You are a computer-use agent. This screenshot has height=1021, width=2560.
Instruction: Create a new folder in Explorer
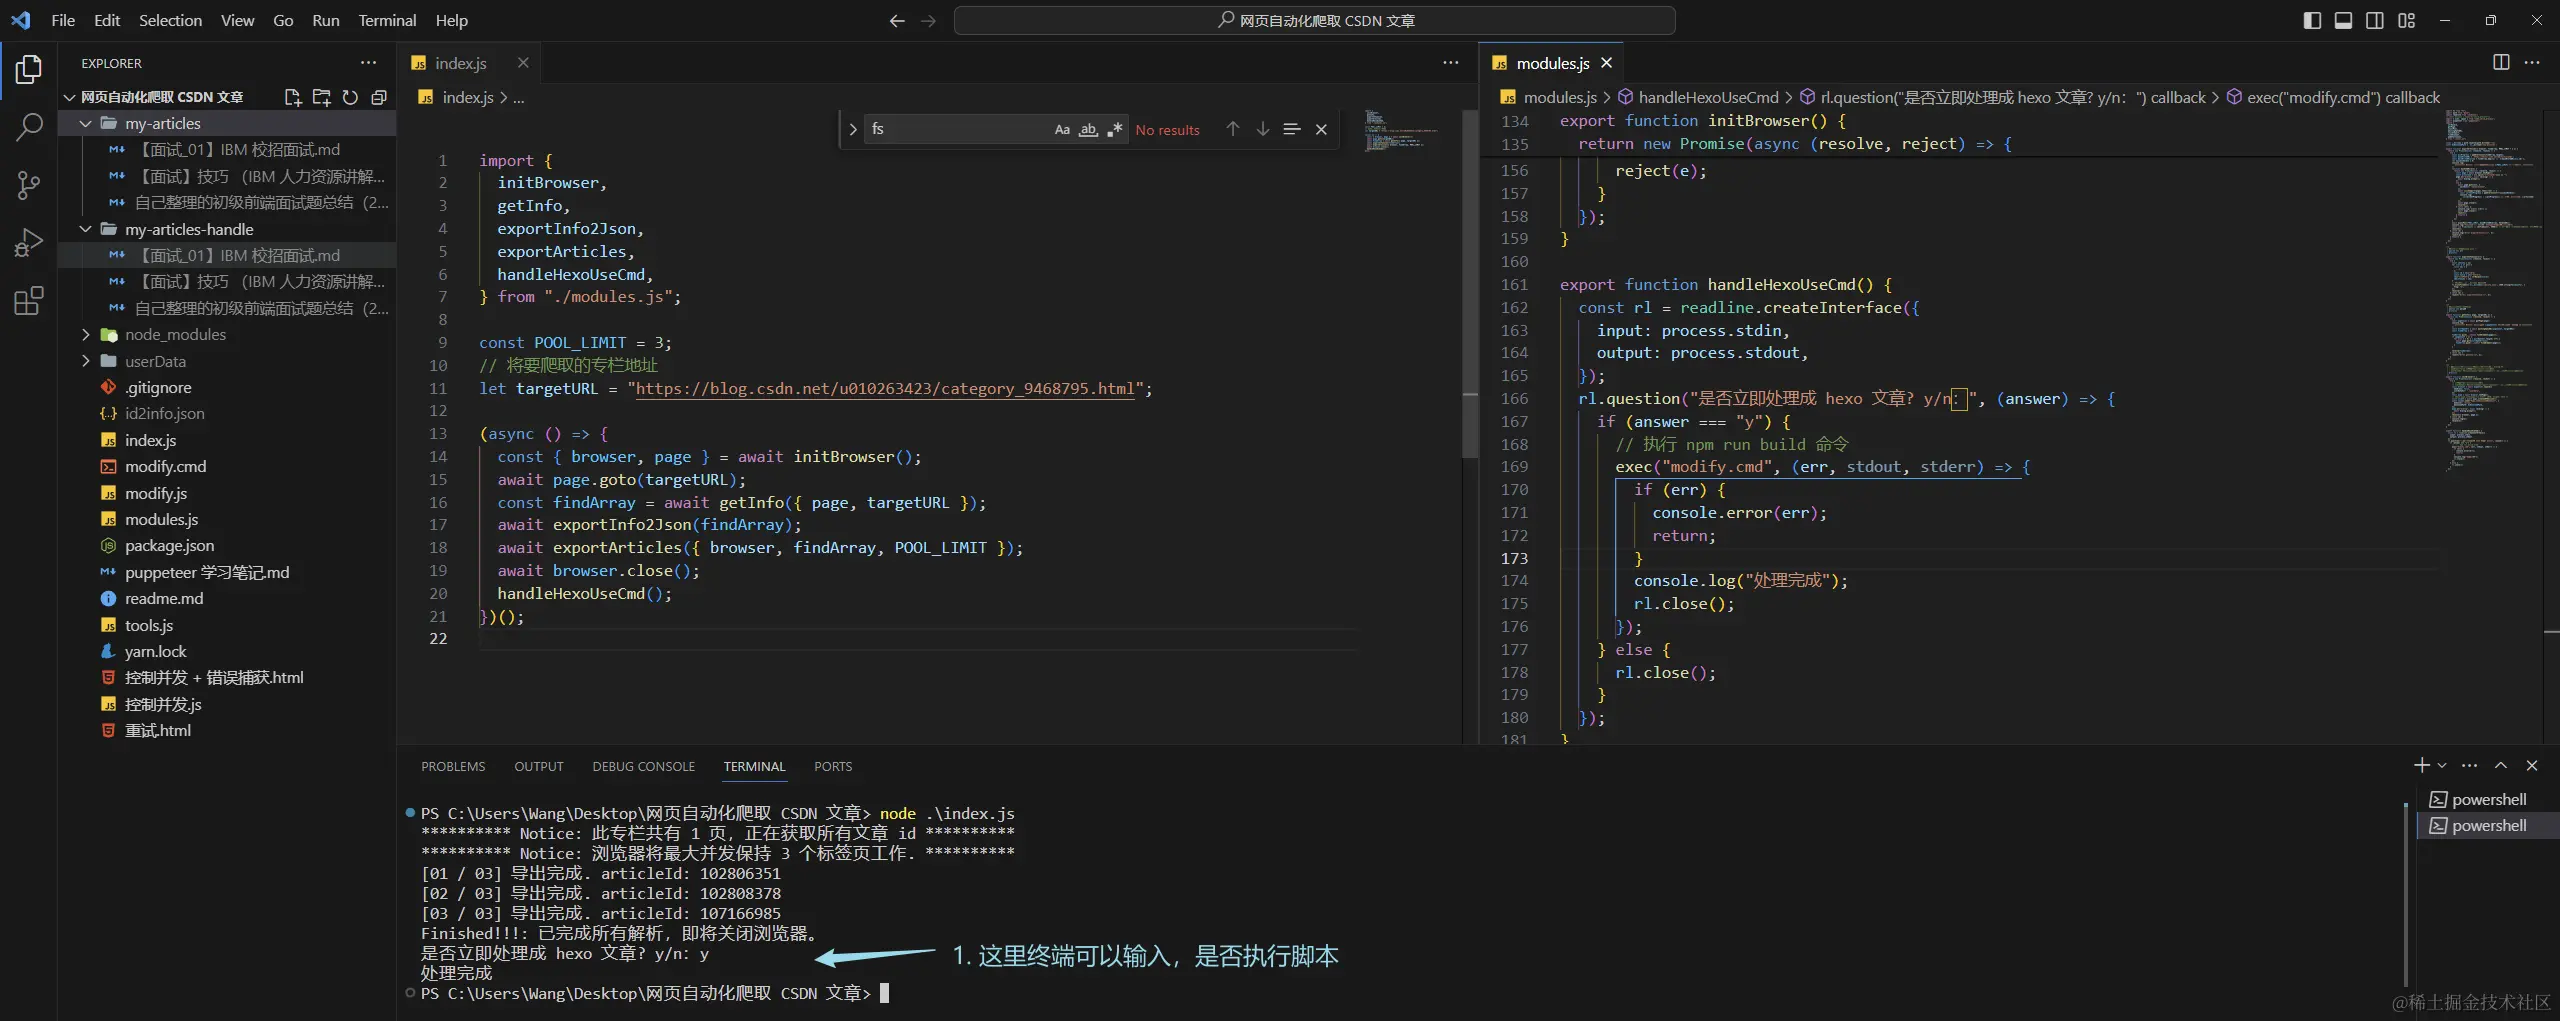point(321,97)
